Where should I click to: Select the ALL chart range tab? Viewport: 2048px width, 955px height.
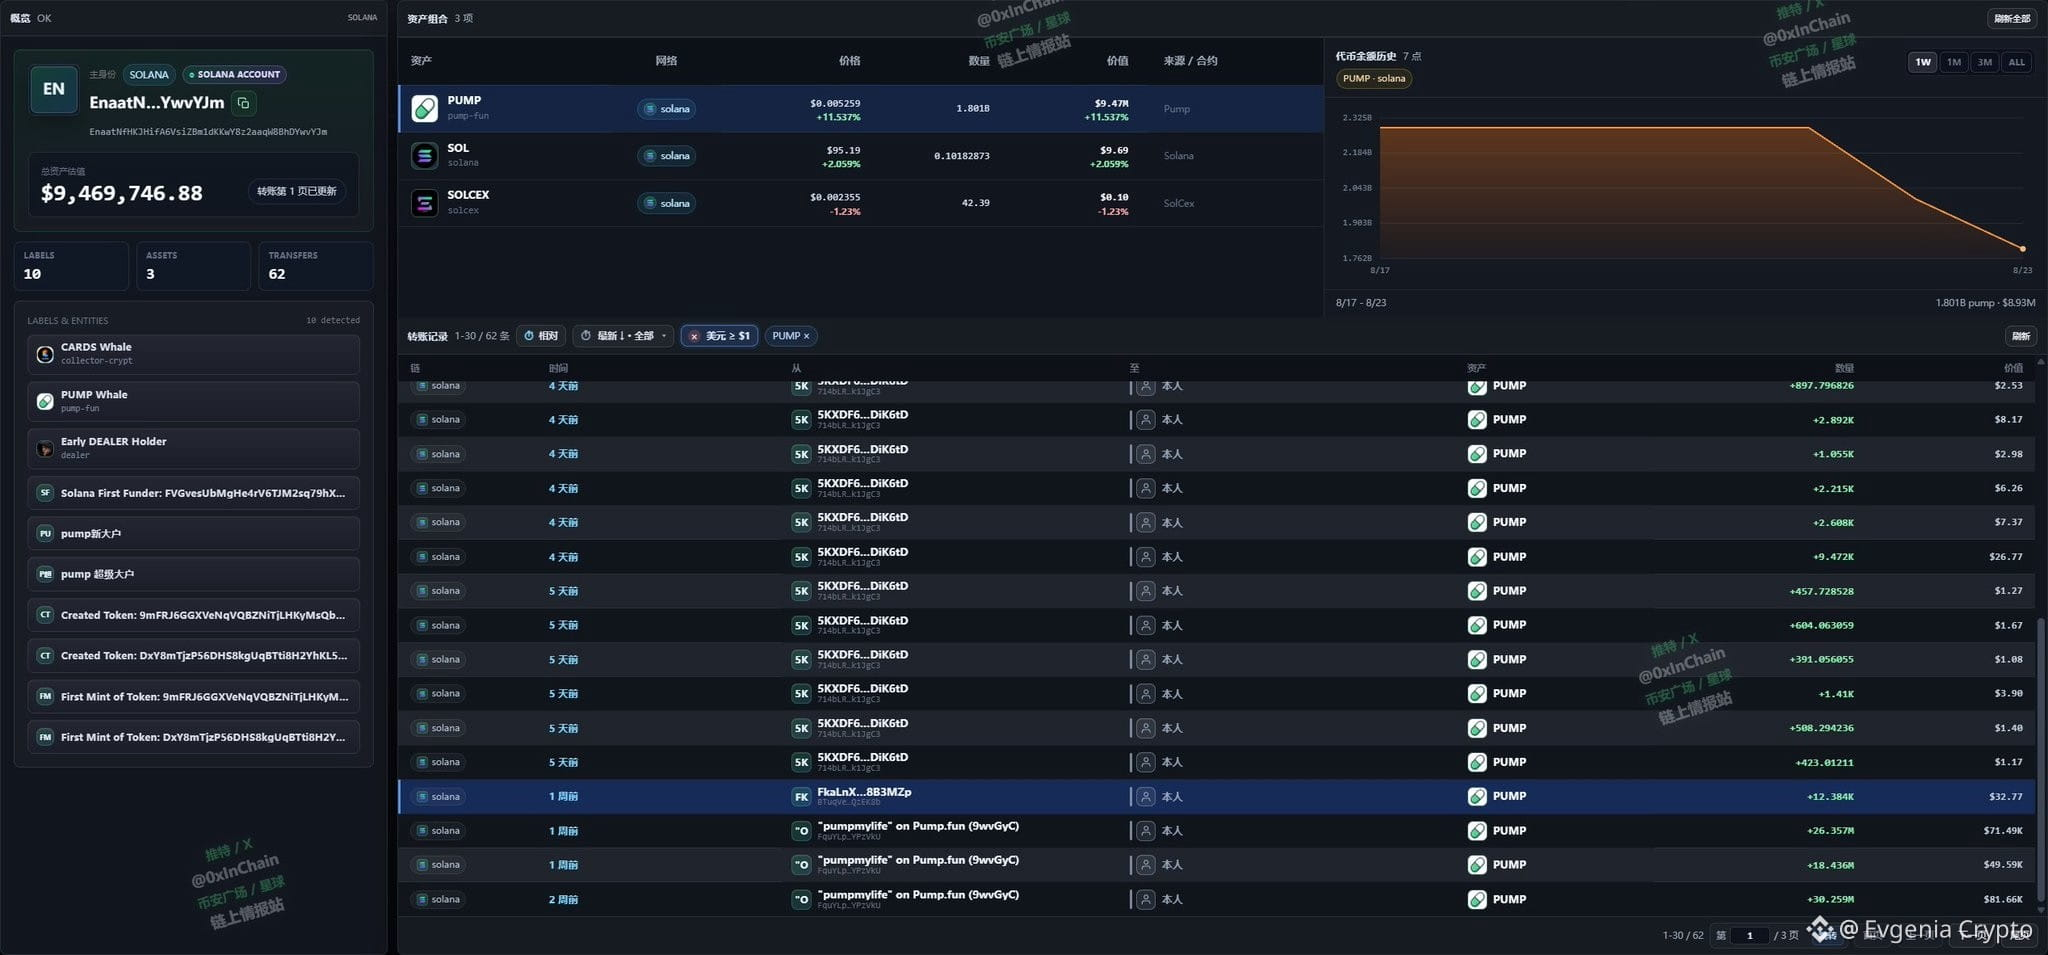pyautogui.click(x=2017, y=62)
